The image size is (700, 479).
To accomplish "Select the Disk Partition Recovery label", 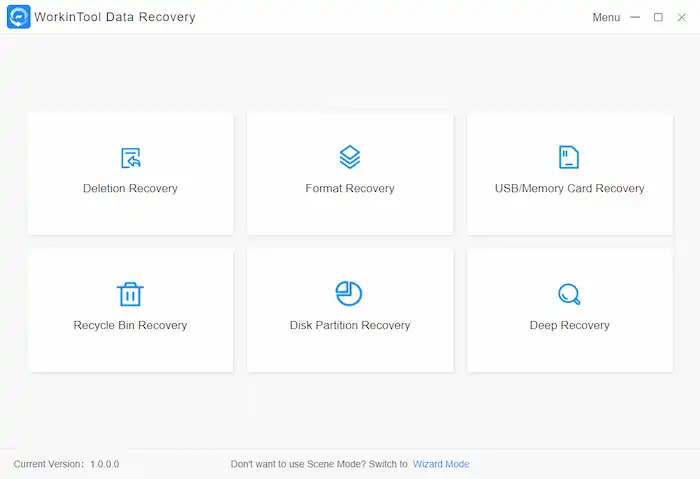I will coord(350,325).
